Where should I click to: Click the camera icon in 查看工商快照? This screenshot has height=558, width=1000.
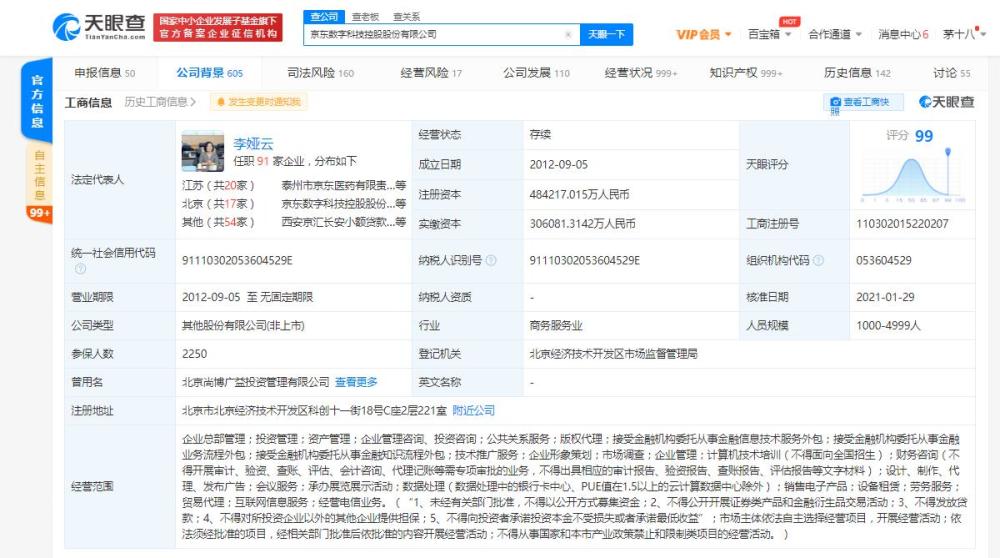835,102
